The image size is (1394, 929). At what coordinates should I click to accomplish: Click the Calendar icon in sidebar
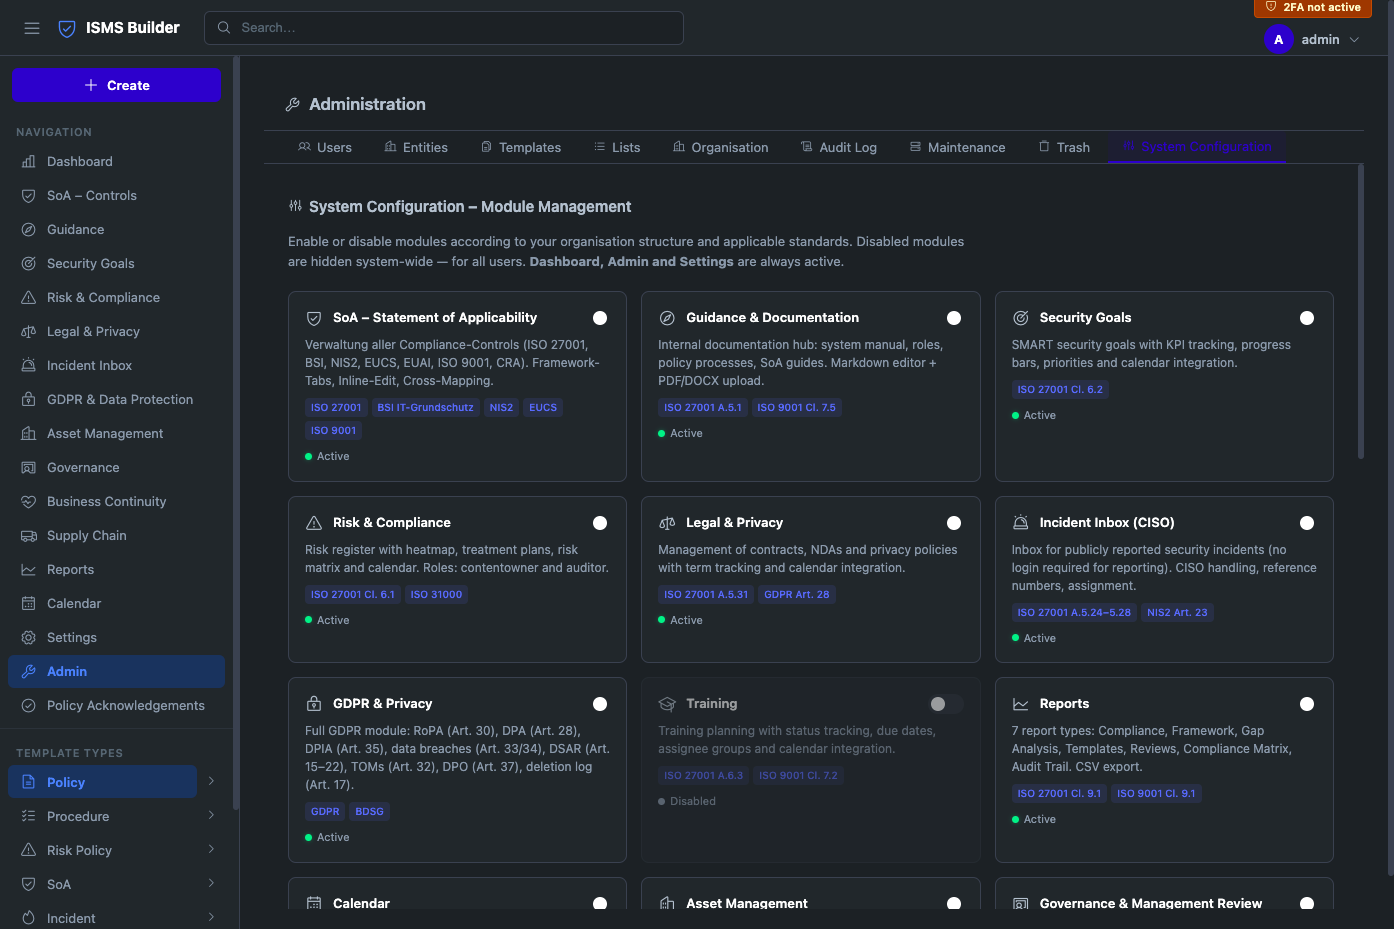[29, 603]
